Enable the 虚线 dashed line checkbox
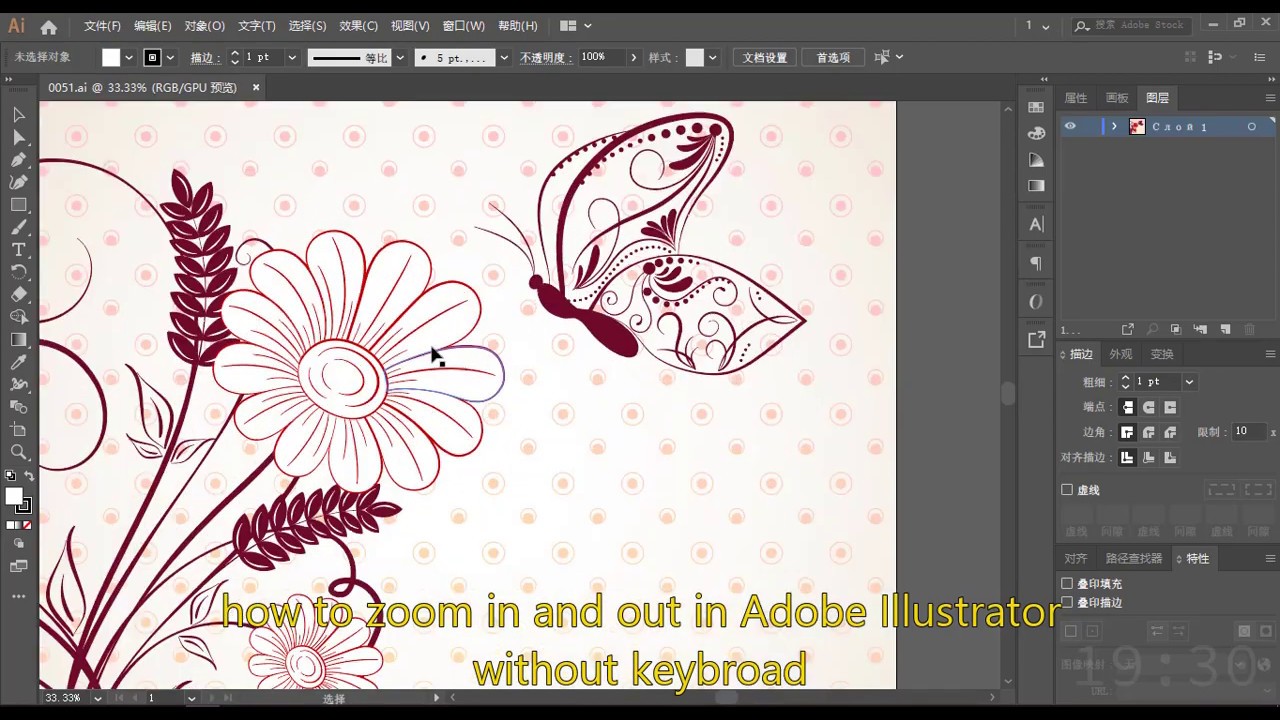This screenshot has height=720, width=1280. coord(1067,490)
